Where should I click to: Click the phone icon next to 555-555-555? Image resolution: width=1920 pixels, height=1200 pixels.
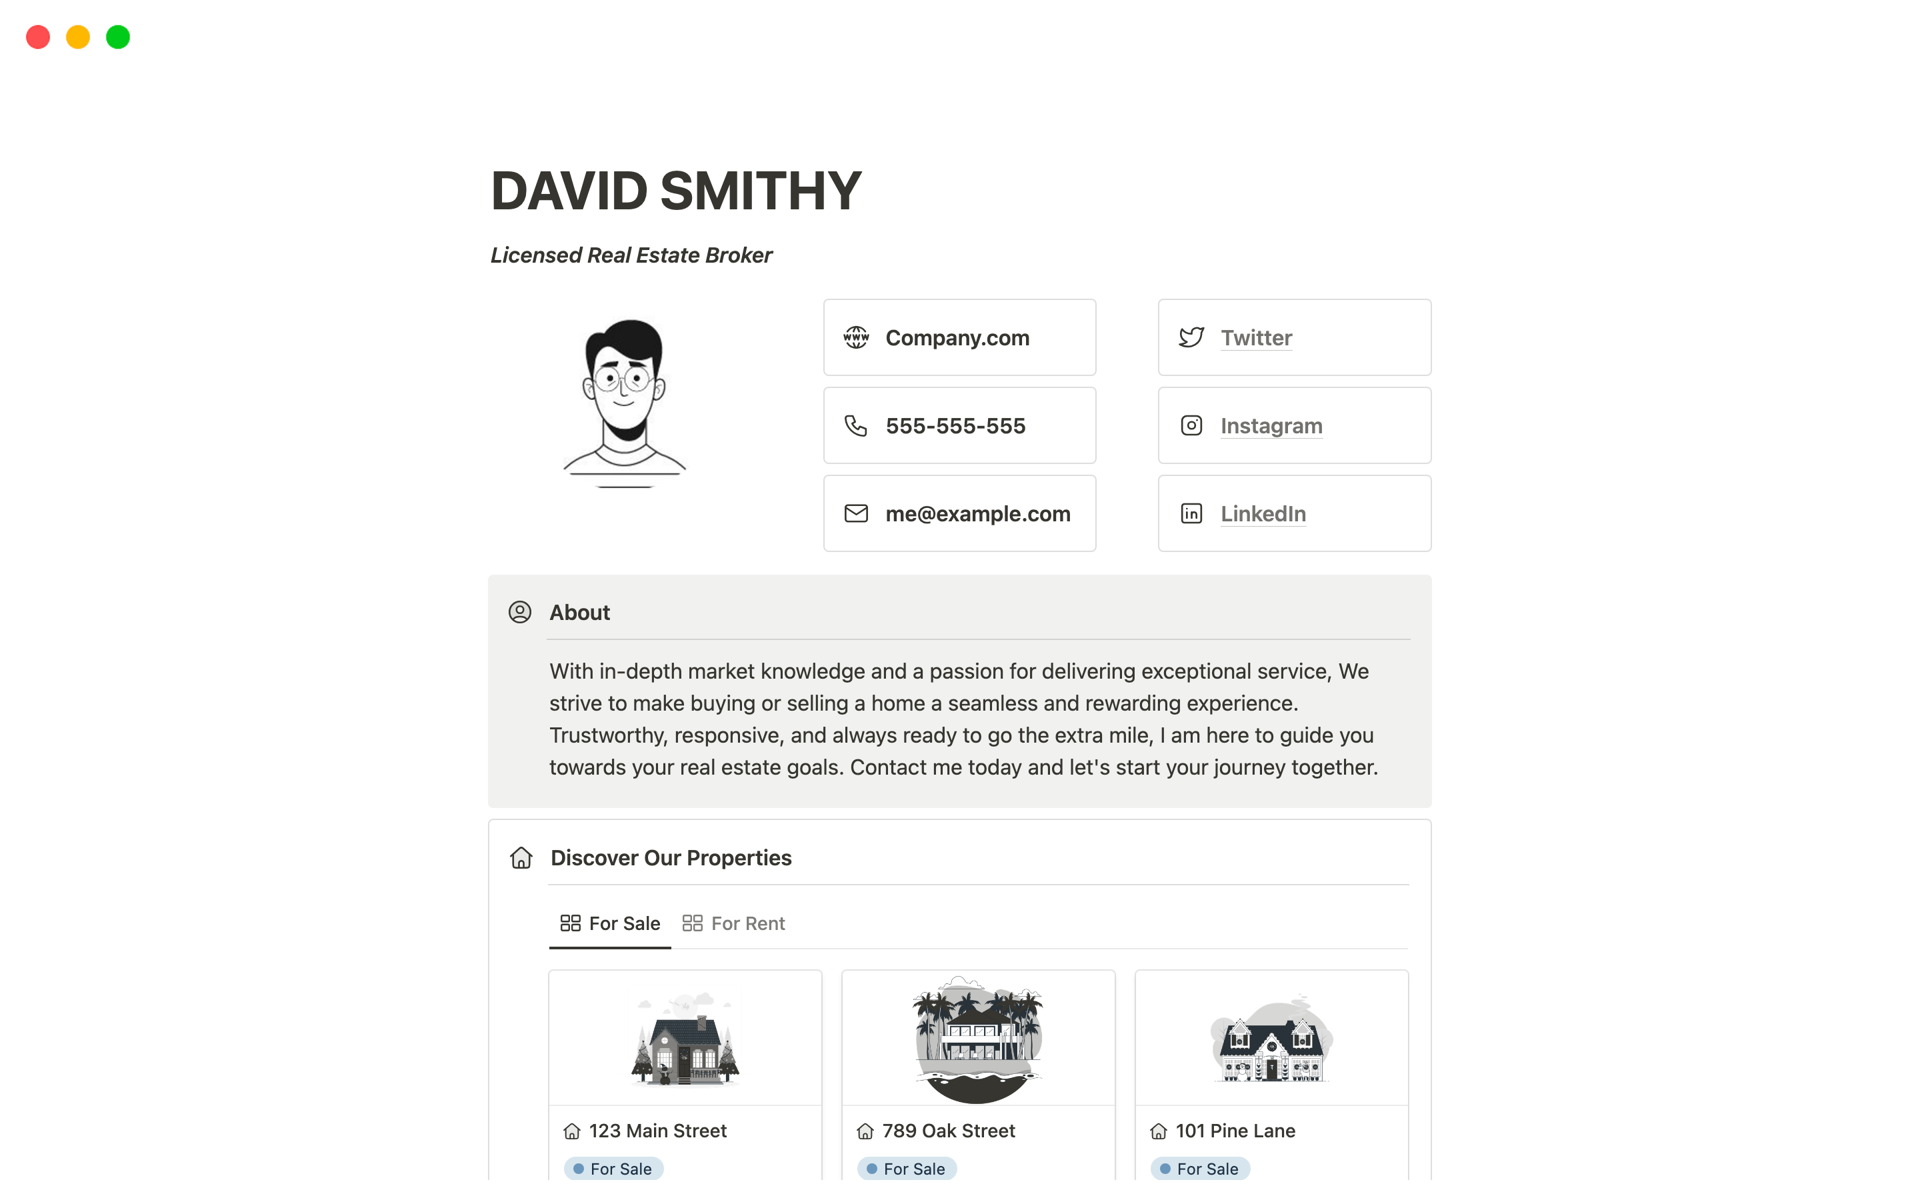(x=856, y=426)
